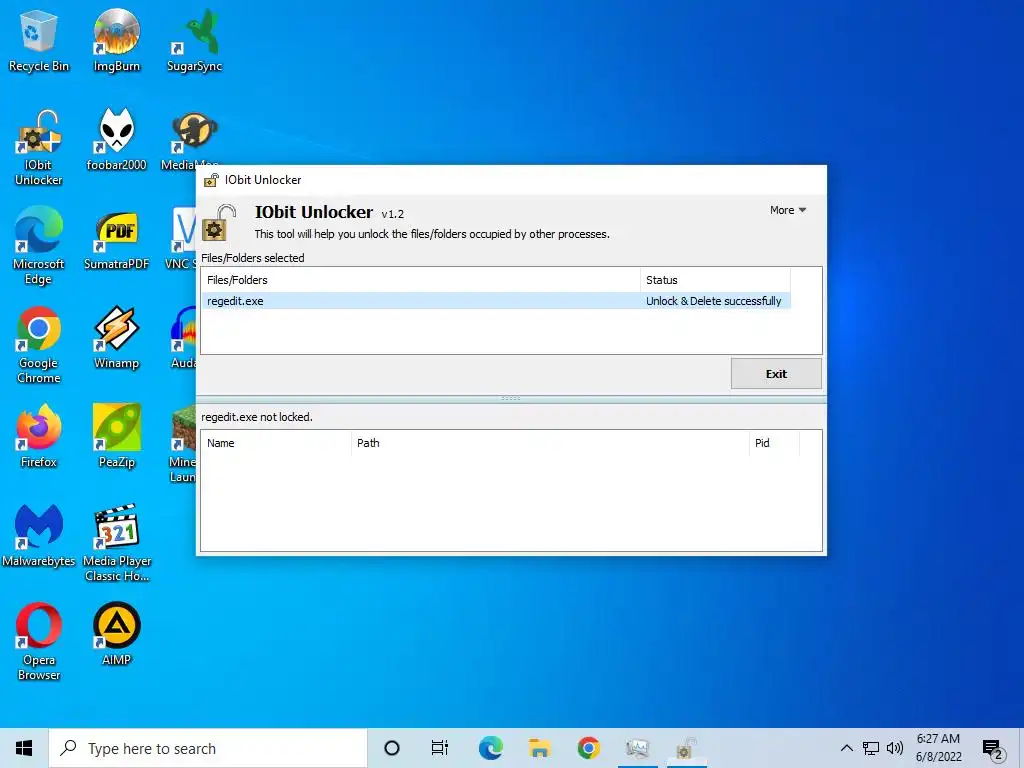Select the Malwarebytes desktop shortcut
This screenshot has width=1024, height=768.
(39, 536)
